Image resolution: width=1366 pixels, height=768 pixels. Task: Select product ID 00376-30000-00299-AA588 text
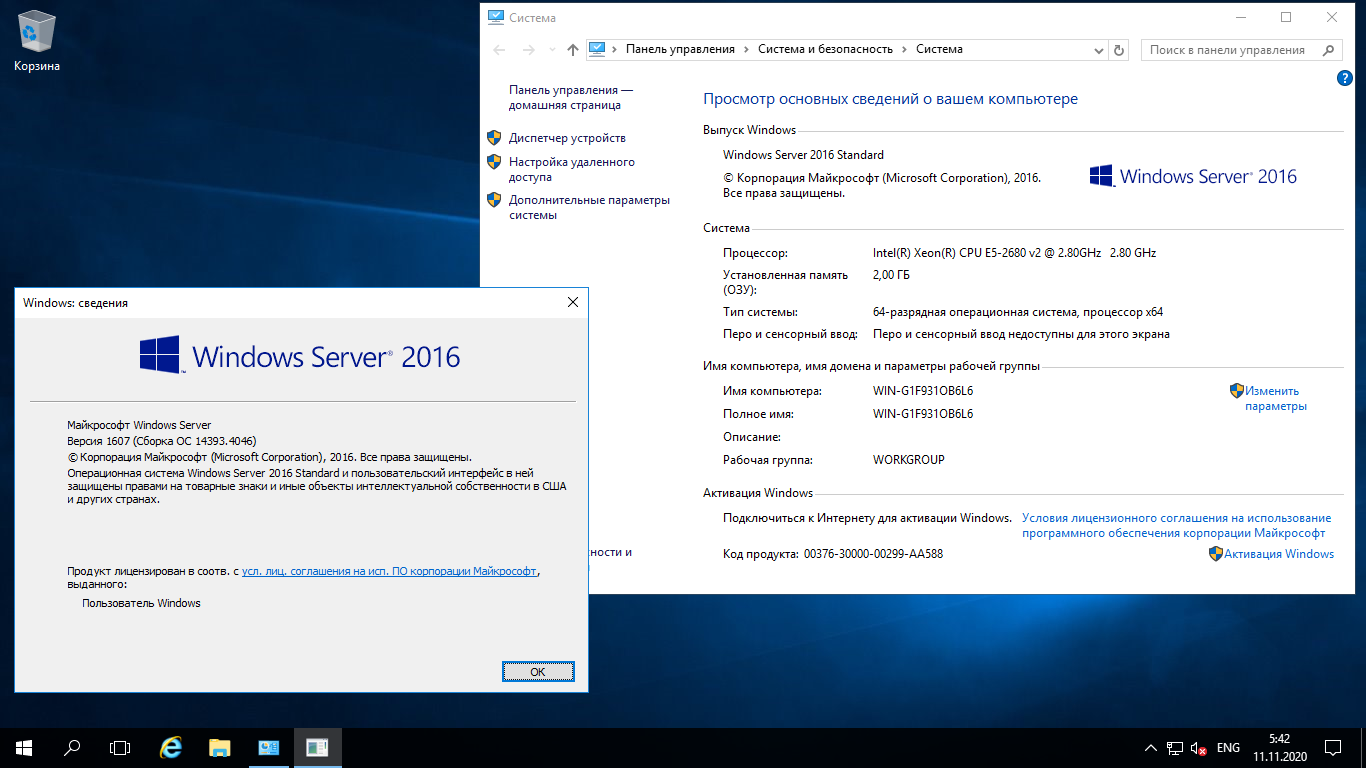click(873, 554)
